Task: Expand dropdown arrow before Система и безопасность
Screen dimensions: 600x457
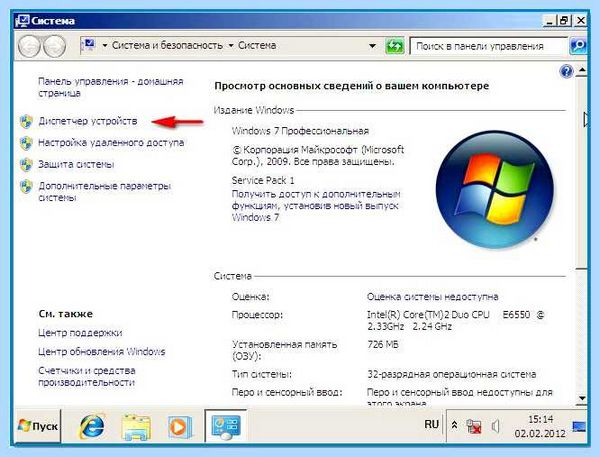Action: [104, 46]
